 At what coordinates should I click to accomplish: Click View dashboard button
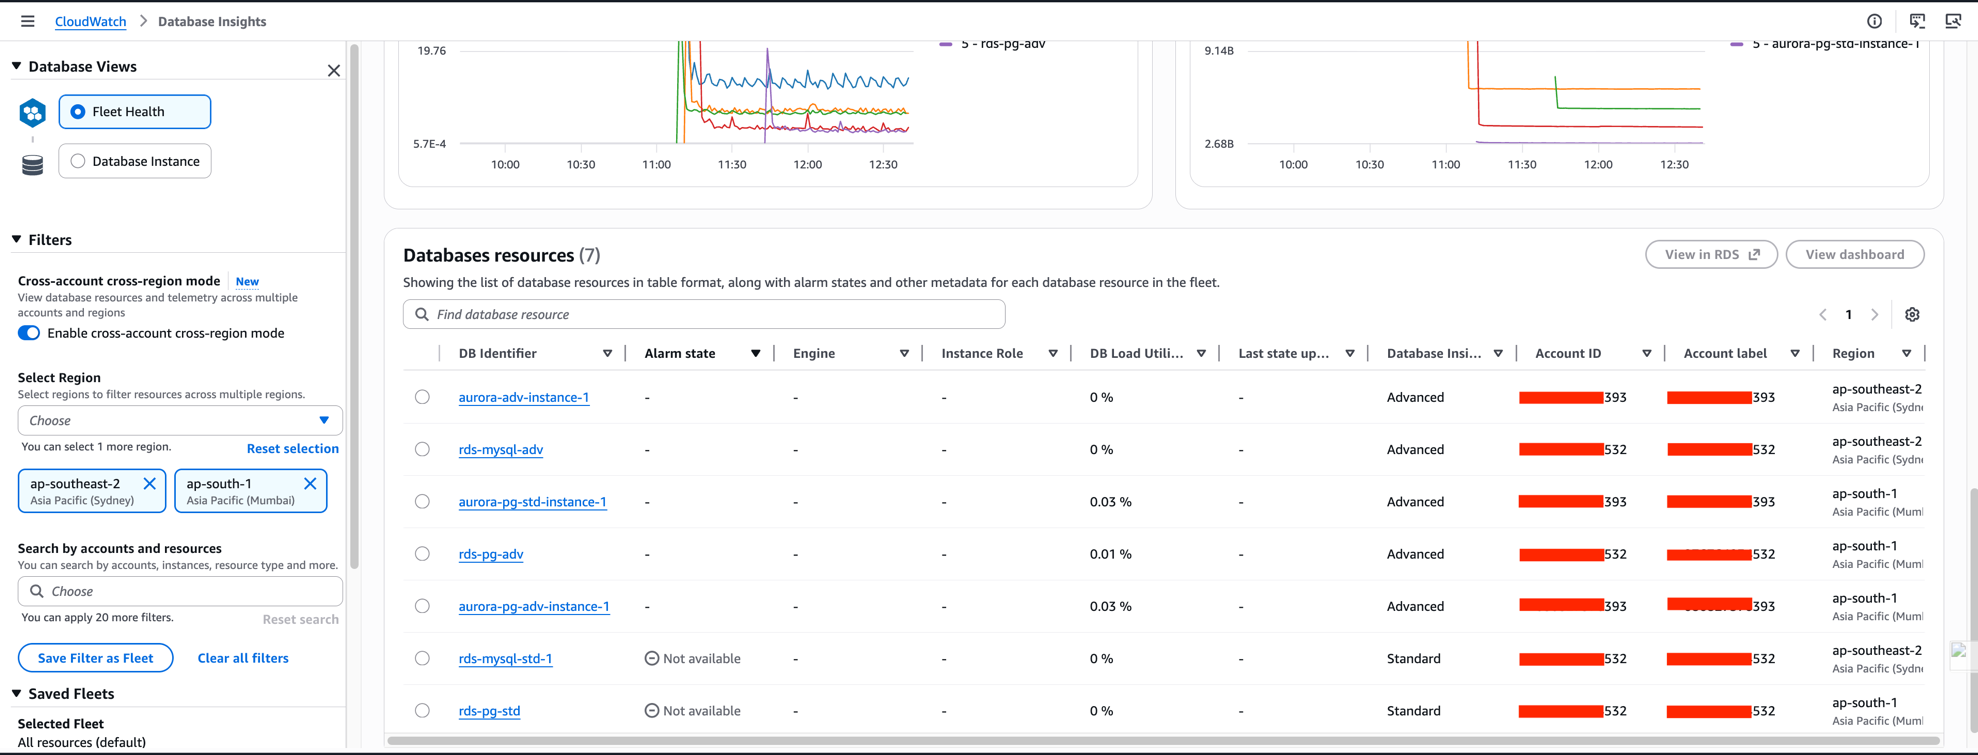(x=1855, y=254)
